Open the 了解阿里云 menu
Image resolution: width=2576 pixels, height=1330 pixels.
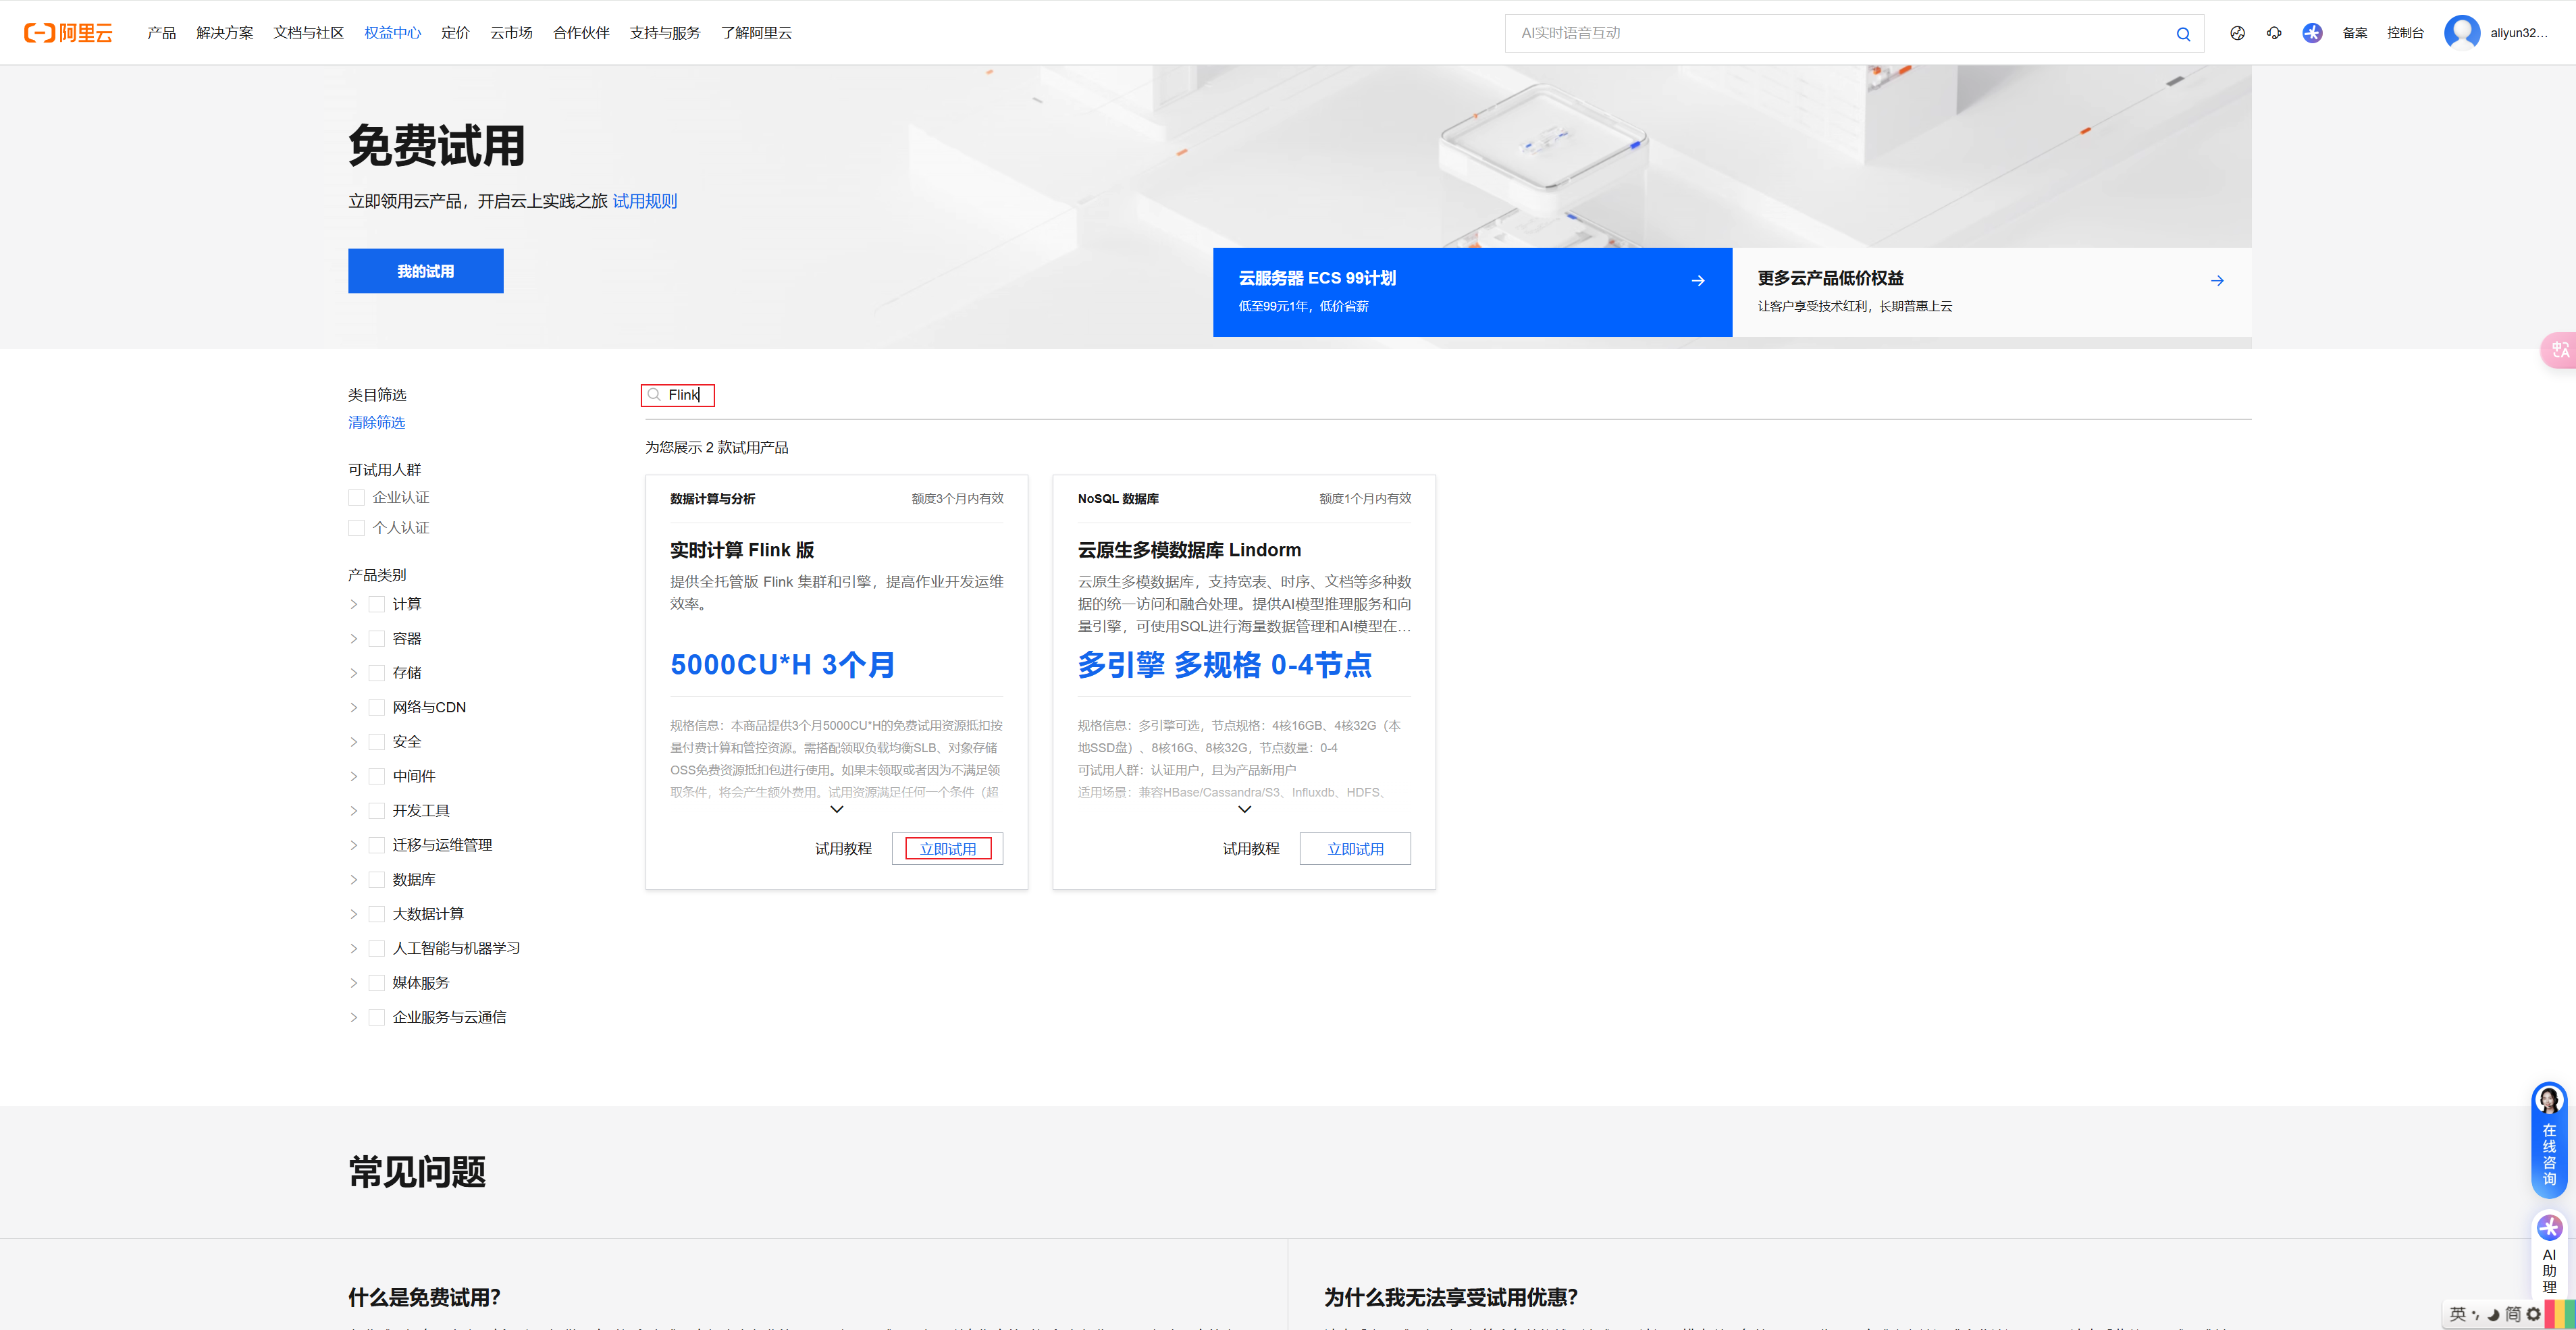pos(756,33)
